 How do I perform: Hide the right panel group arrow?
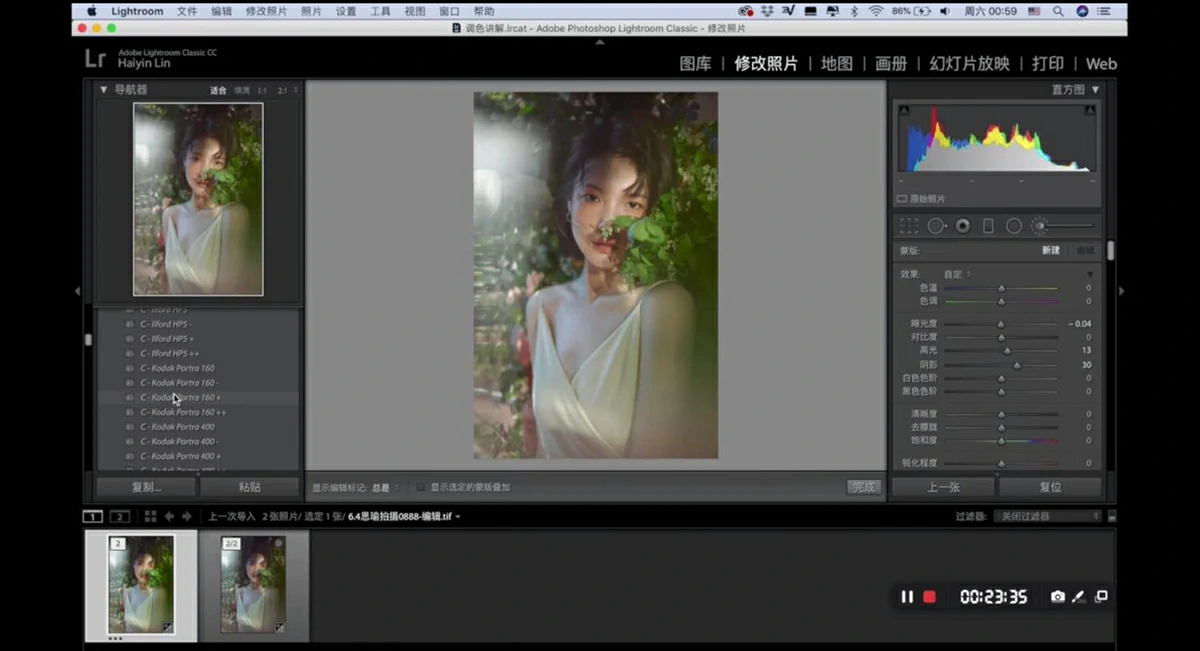[1121, 291]
